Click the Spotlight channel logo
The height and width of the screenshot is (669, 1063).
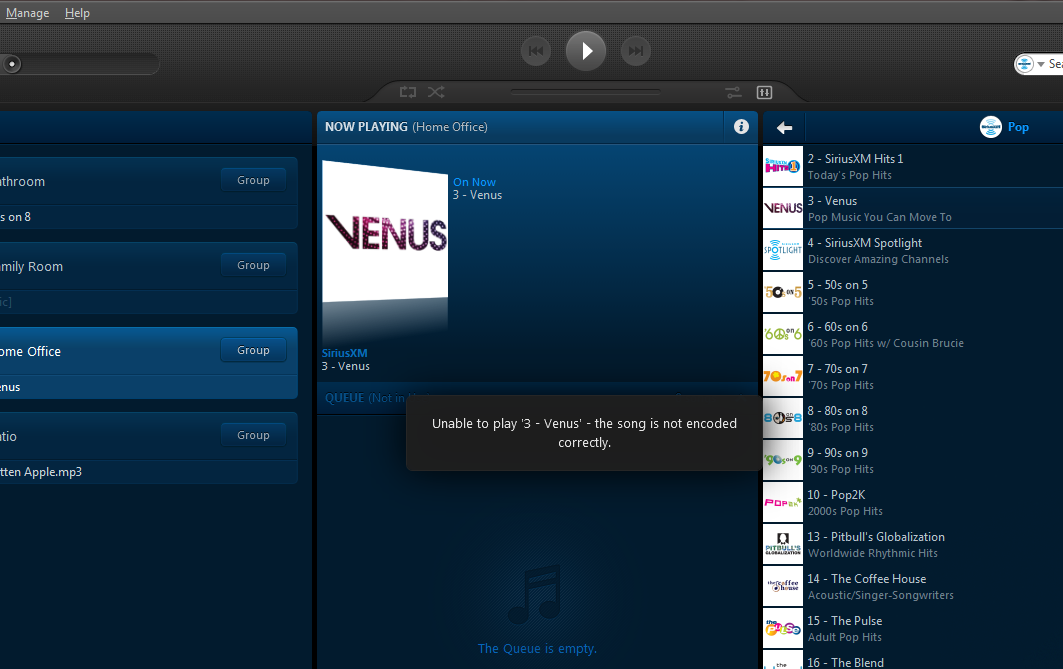(783, 250)
